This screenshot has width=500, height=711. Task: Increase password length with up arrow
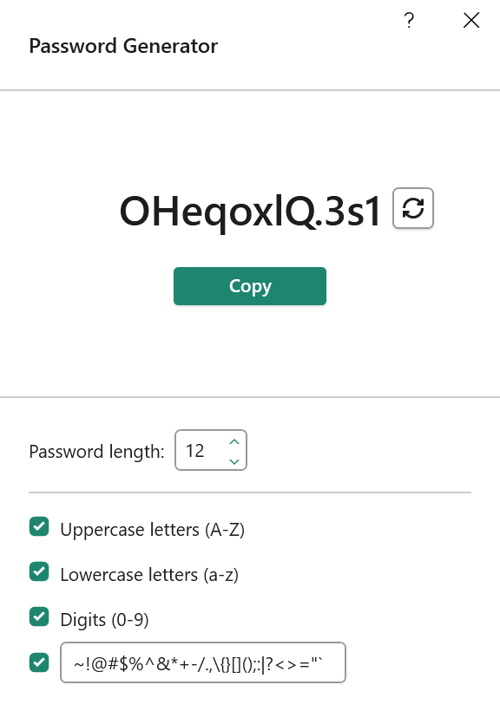234,442
